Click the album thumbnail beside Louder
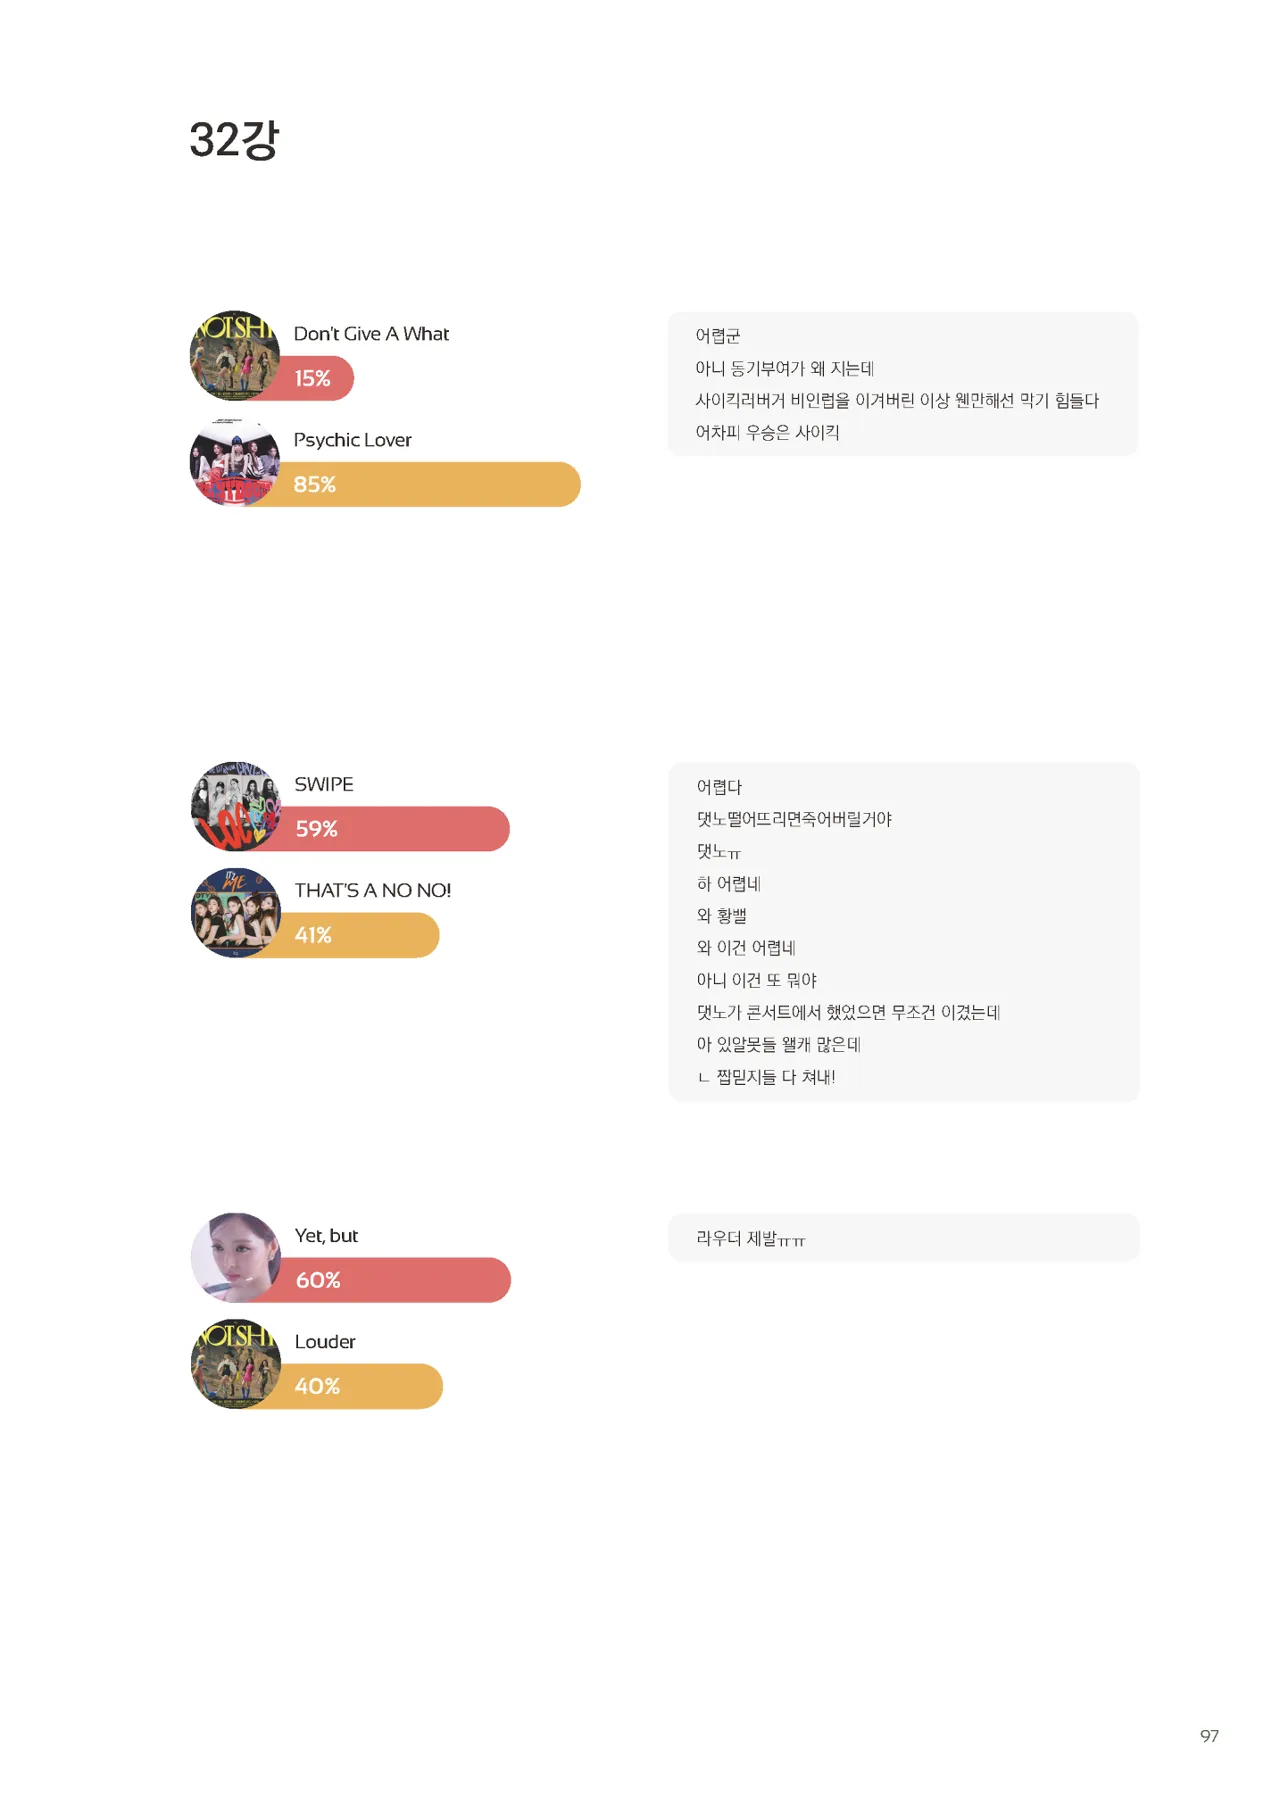The image size is (1280, 1806). [236, 1364]
